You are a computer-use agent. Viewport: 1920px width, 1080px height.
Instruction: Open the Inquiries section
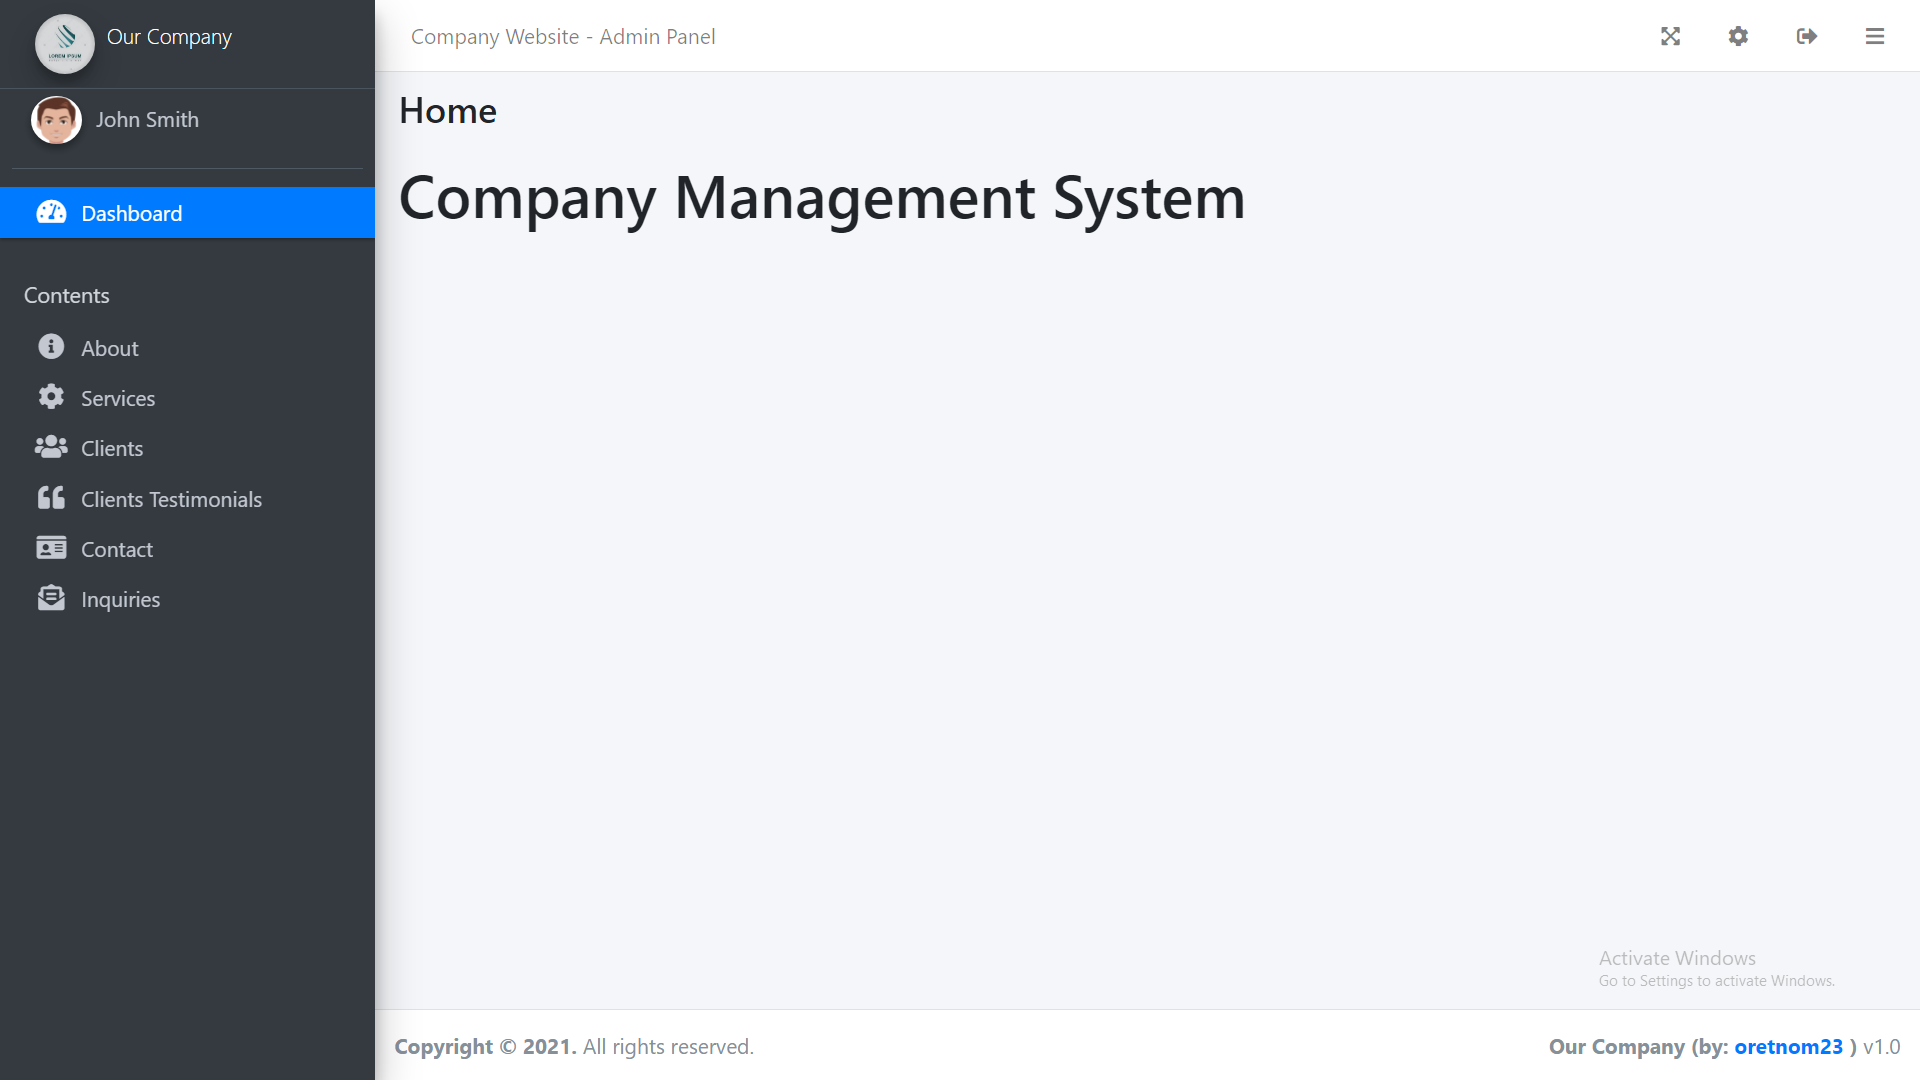tap(120, 598)
